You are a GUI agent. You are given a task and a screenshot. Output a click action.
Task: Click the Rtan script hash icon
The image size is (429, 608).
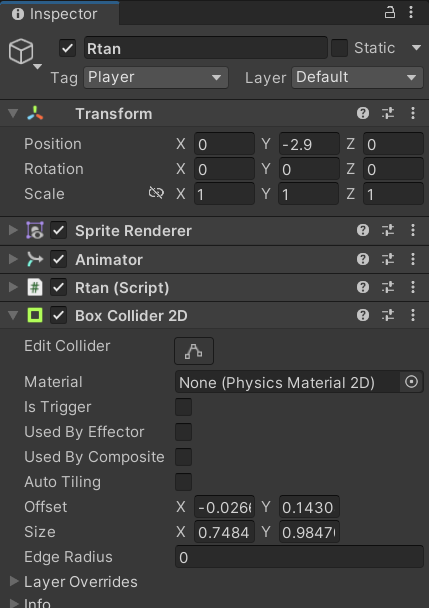(35, 287)
